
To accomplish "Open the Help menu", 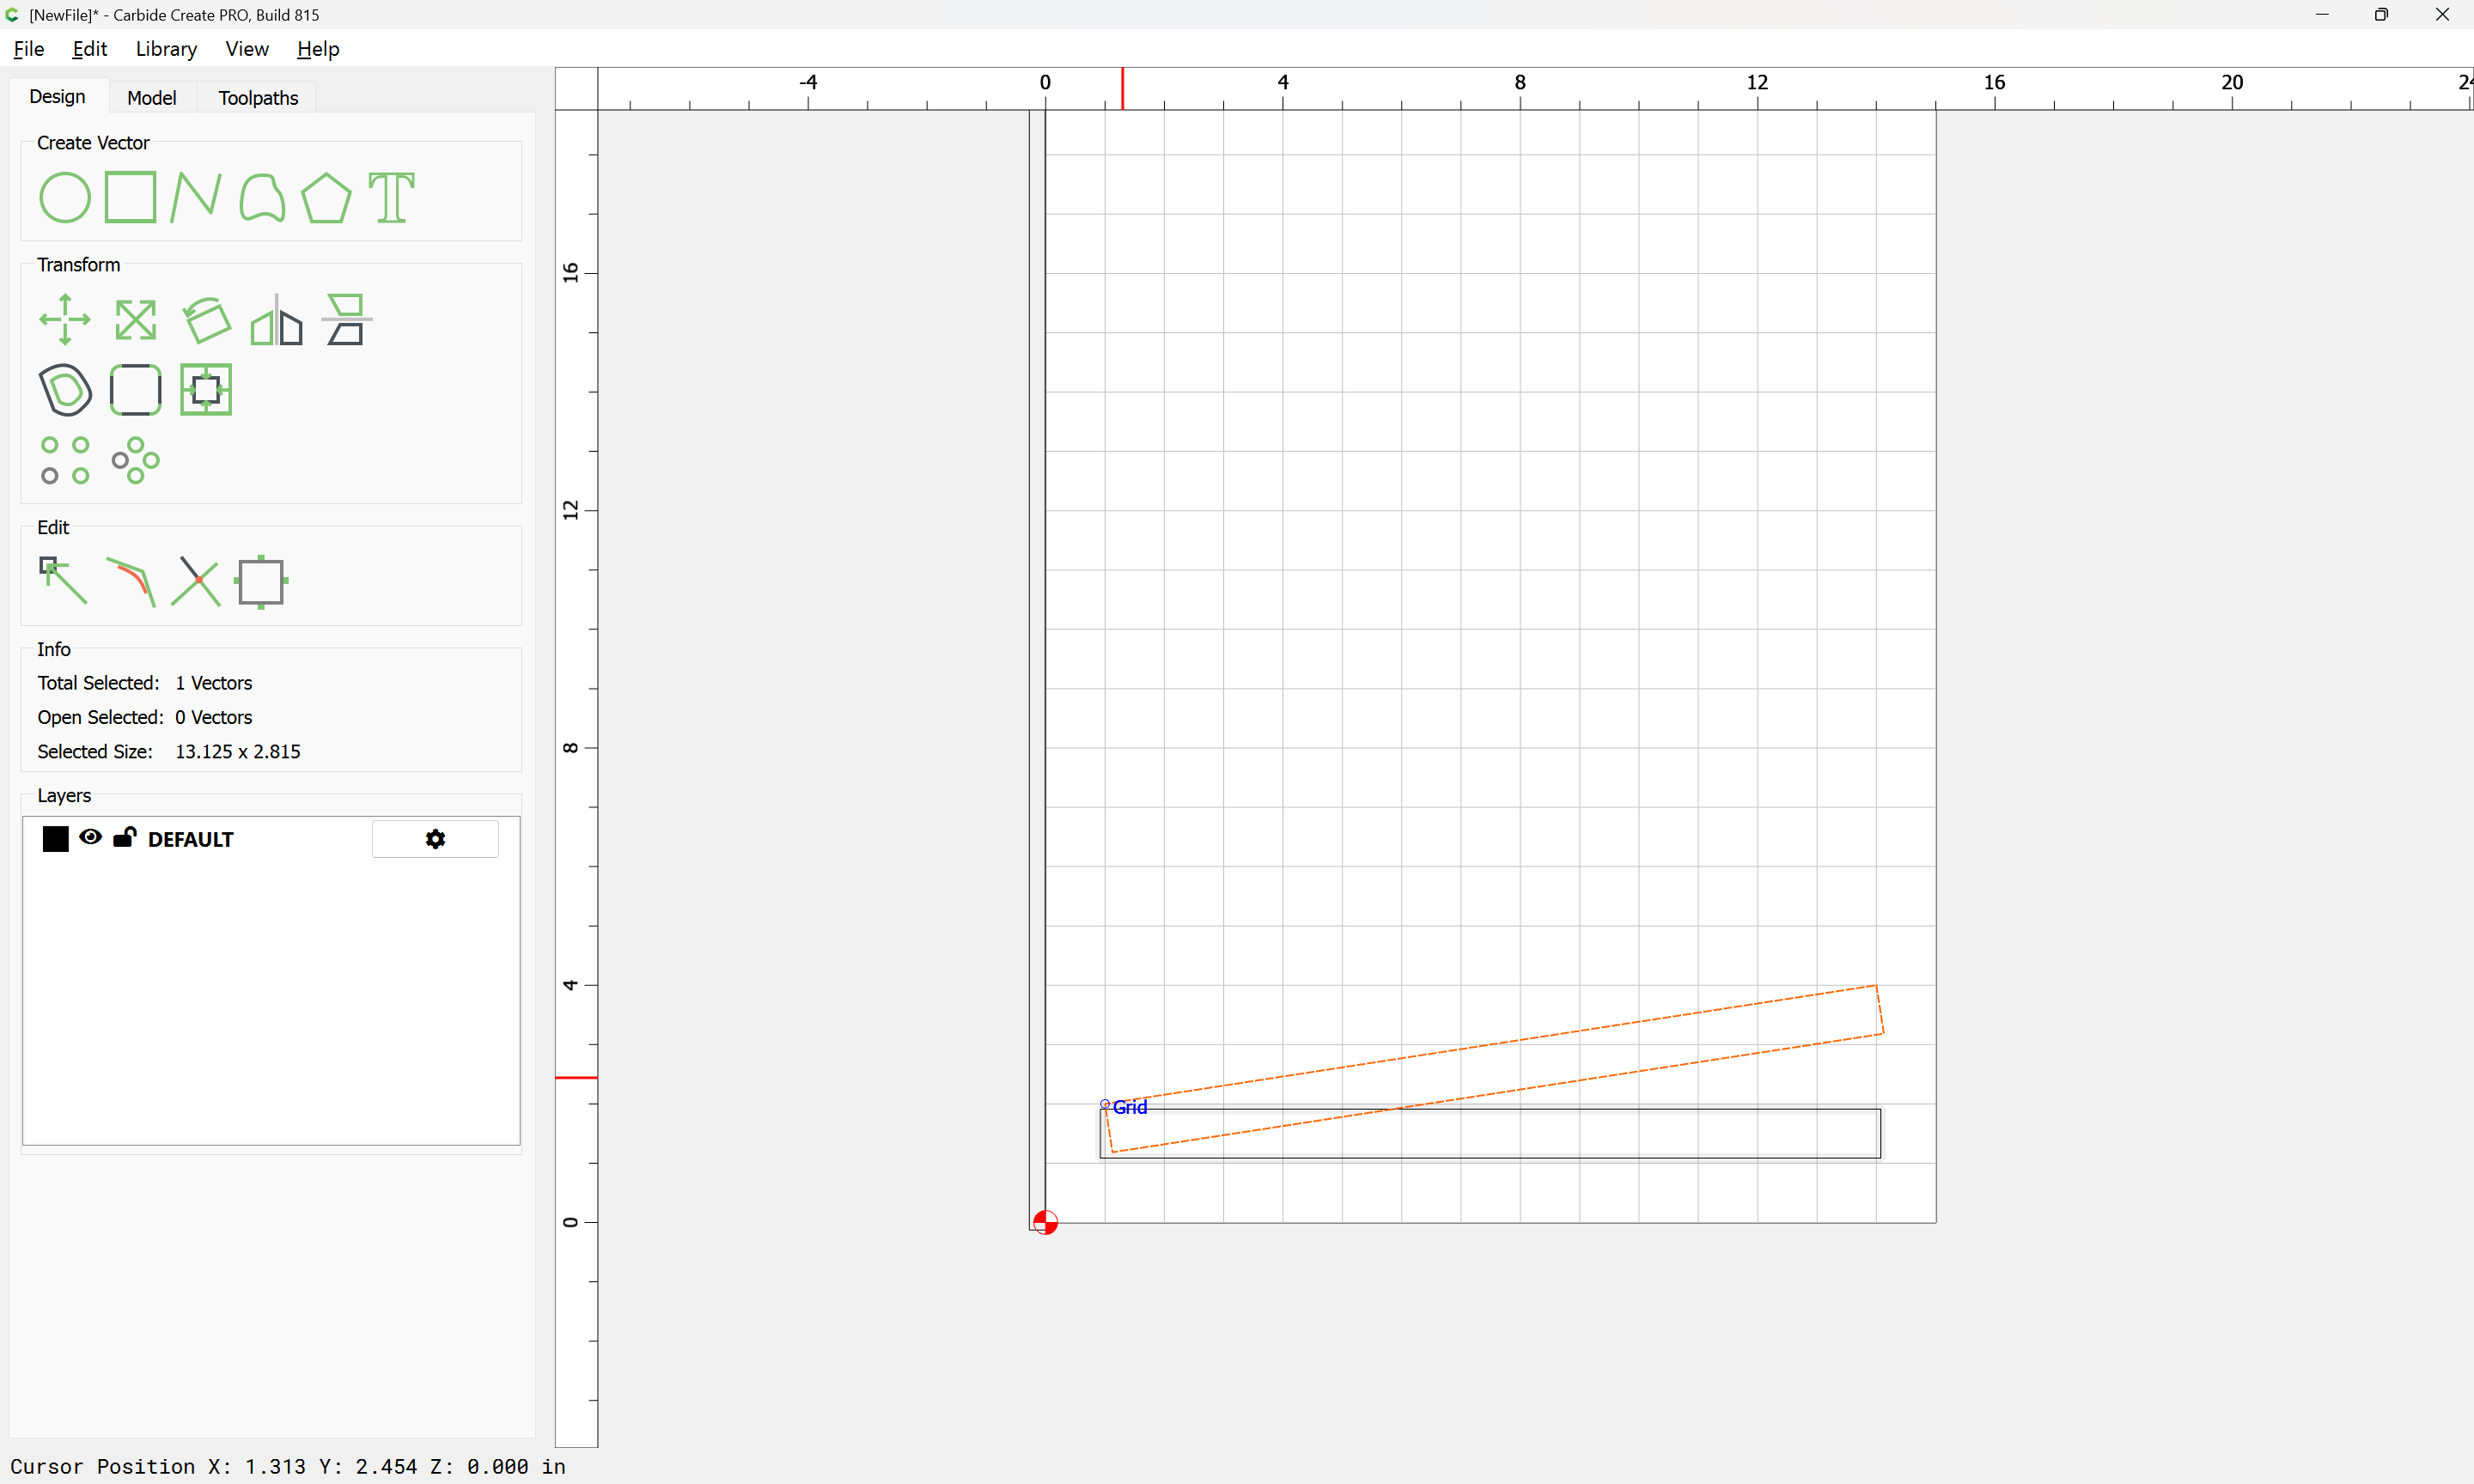I will click(x=318, y=49).
